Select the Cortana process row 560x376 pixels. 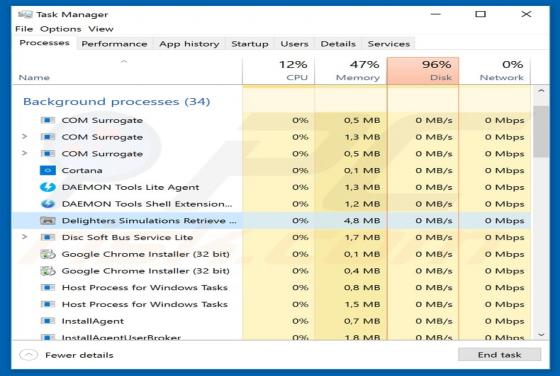271,170
